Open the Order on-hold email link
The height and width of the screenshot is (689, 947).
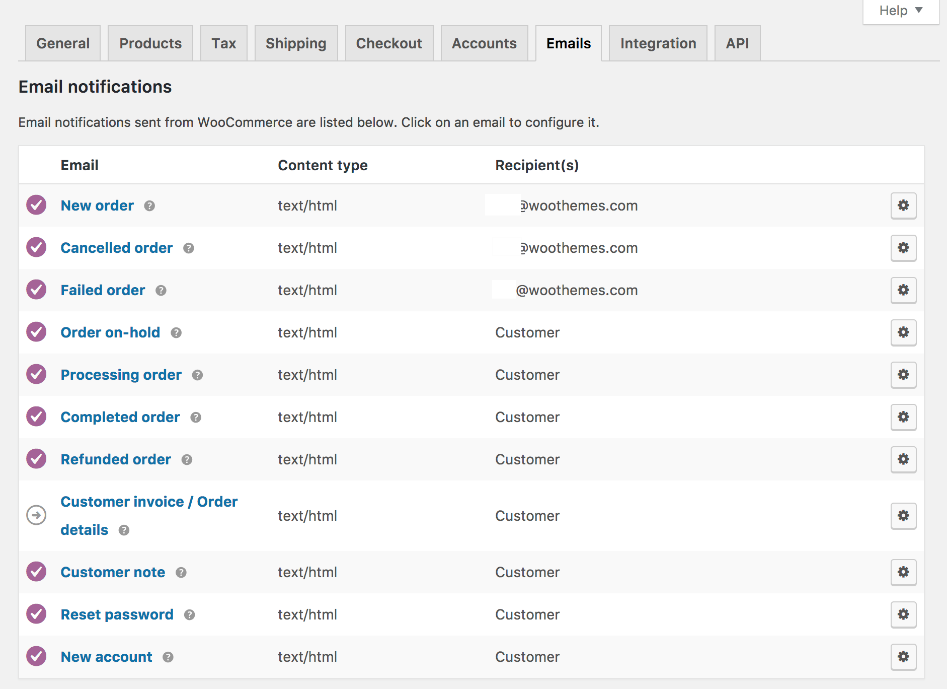tap(110, 332)
